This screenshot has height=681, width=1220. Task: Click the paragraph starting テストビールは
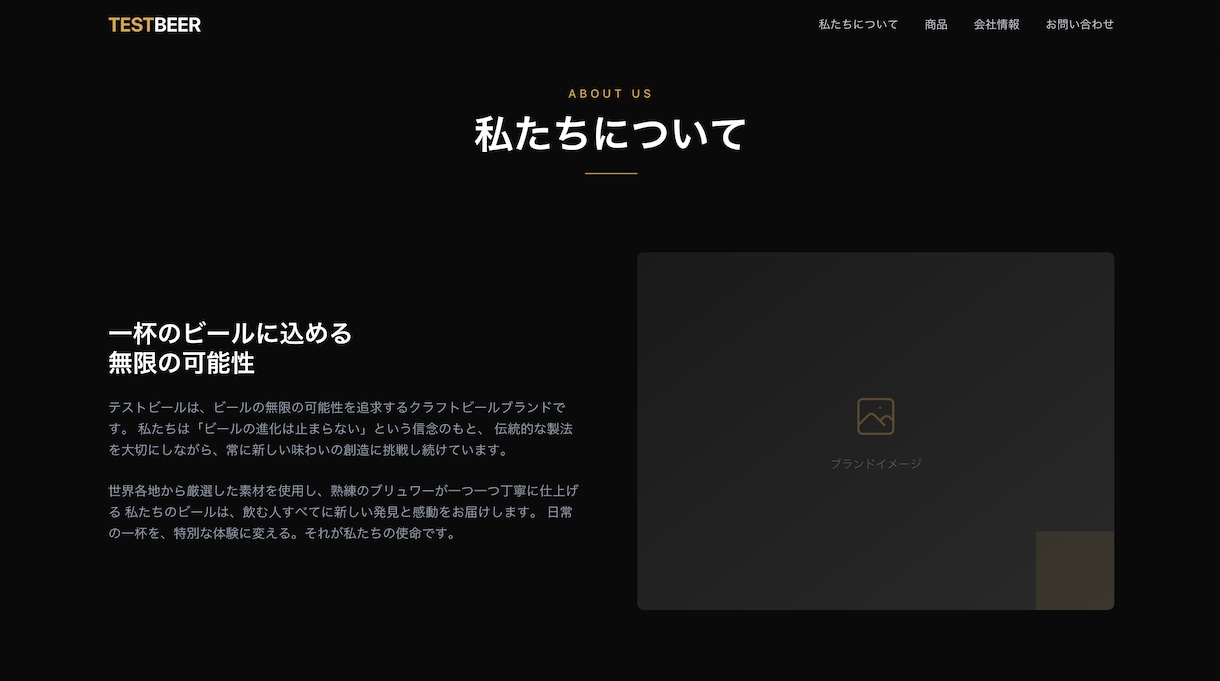point(342,429)
